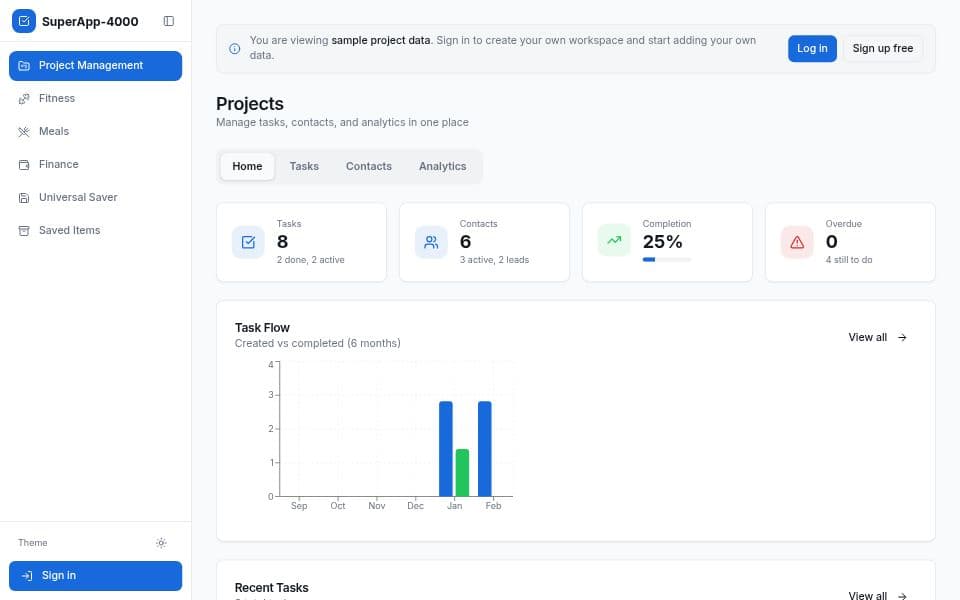Click the Finance wallet icon in sidebar
Viewport: 960px width, 600px height.
(24, 164)
